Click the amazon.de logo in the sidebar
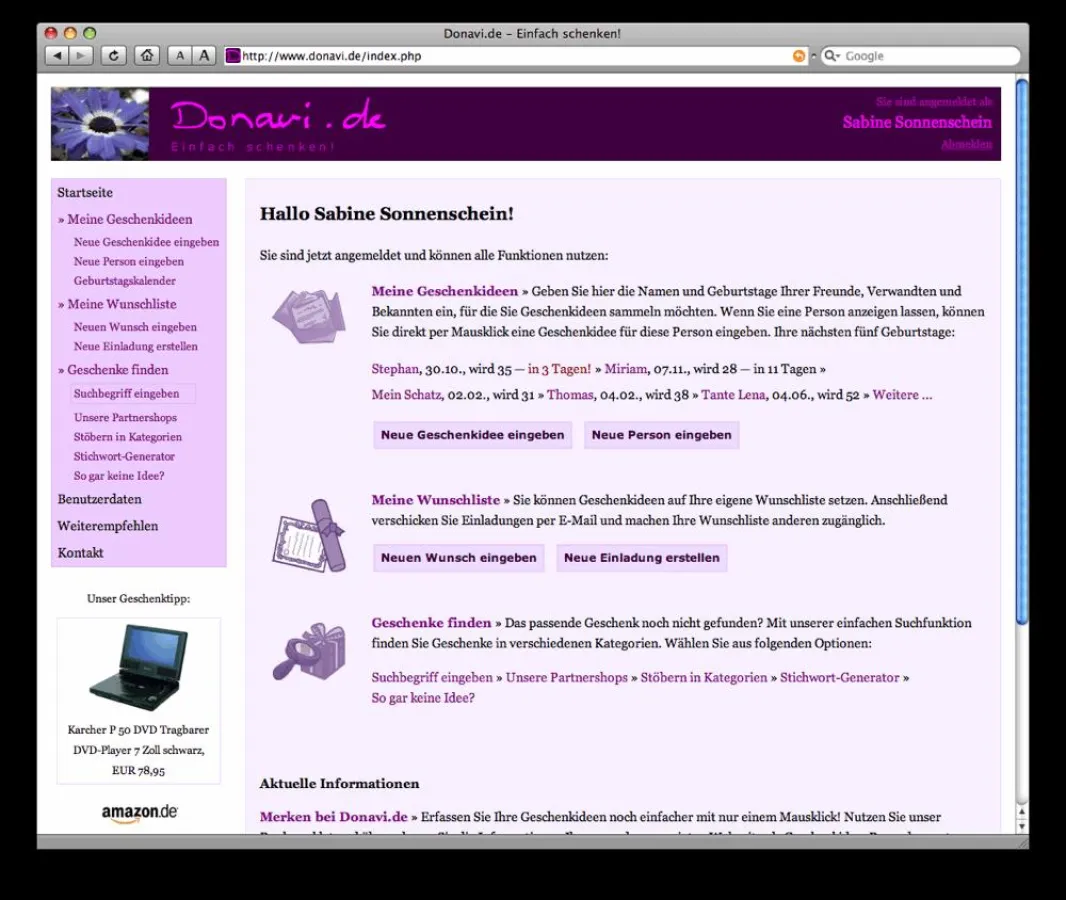The image size is (1066, 900). pyautogui.click(x=138, y=812)
